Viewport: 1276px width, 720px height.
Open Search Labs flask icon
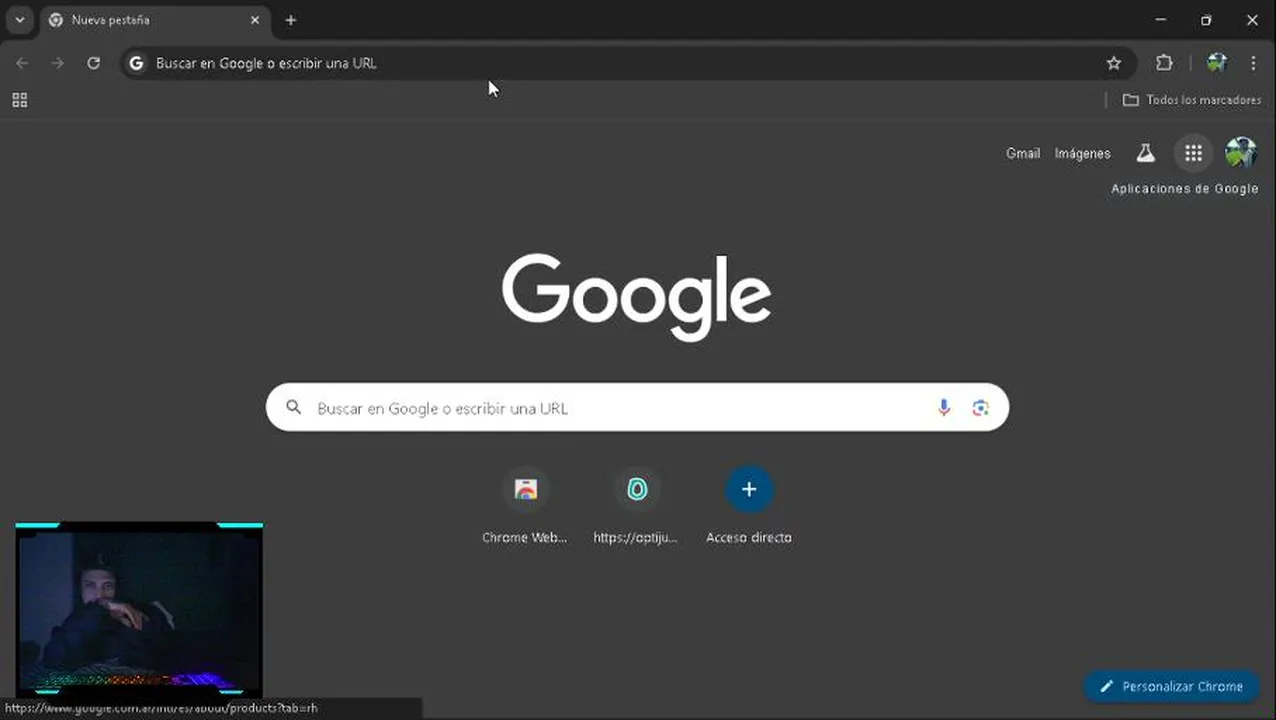point(1145,153)
